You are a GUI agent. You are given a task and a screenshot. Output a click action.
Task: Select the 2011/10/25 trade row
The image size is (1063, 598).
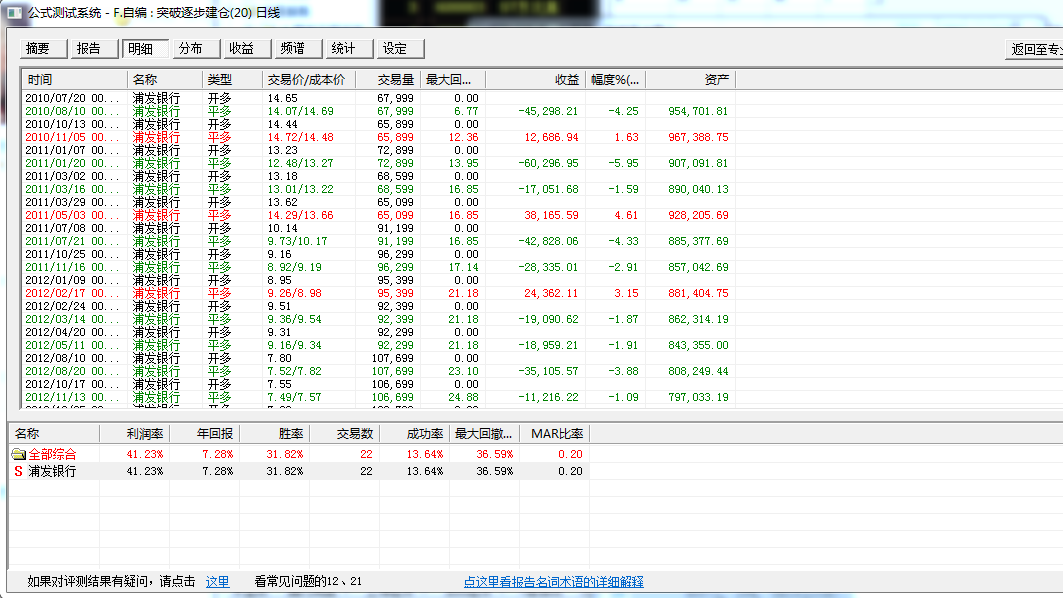coord(378,254)
